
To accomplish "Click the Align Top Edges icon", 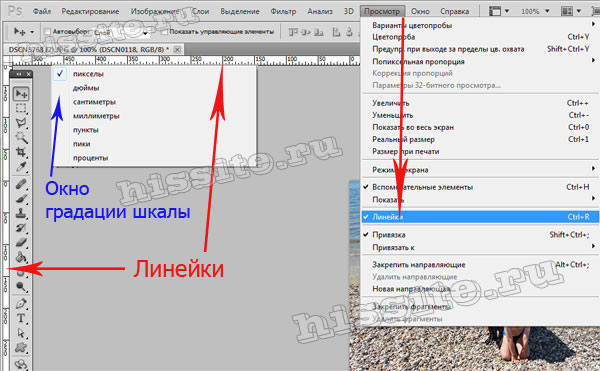I will pyautogui.click(x=293, y=32).
